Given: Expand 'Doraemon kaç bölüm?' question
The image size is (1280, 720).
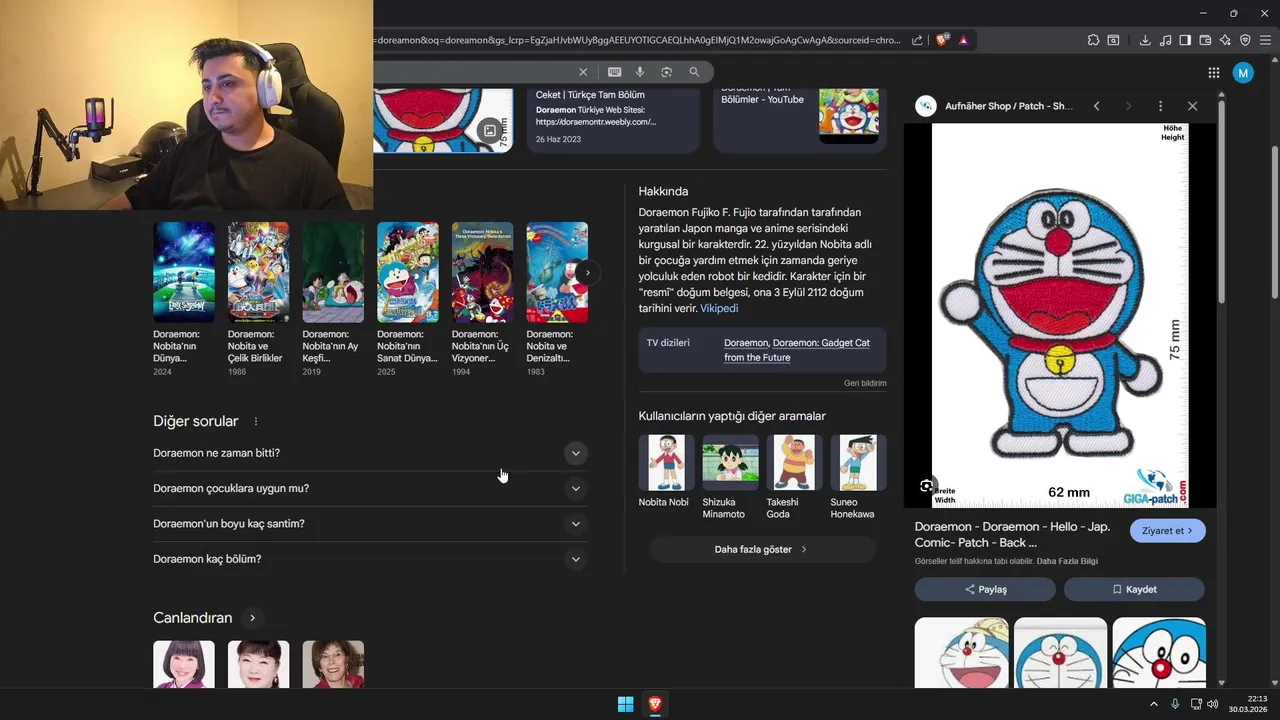Looking at the screenshot, I should tap(370, 559).
